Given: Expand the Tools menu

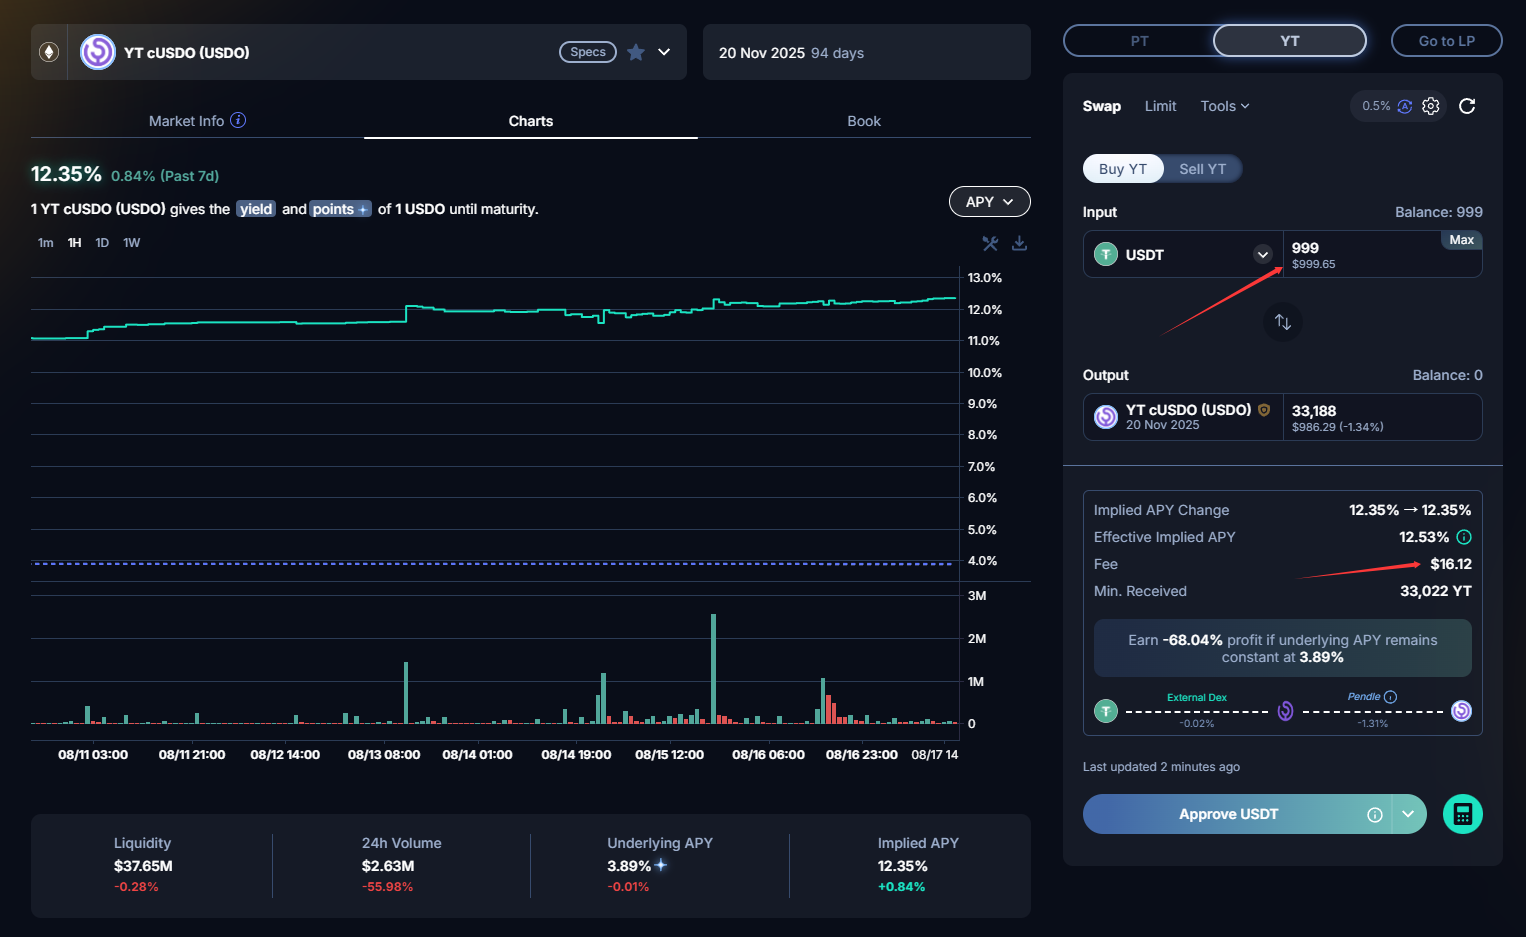Looking at the screenshot, I should pyautogui.click(x=1224, y=106).
